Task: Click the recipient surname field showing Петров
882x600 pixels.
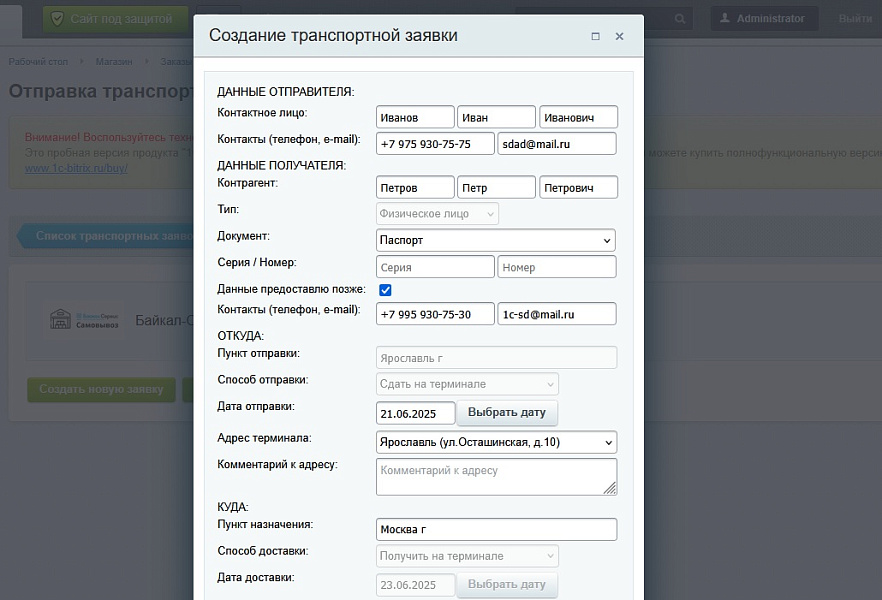Action: tap(415, 186)
